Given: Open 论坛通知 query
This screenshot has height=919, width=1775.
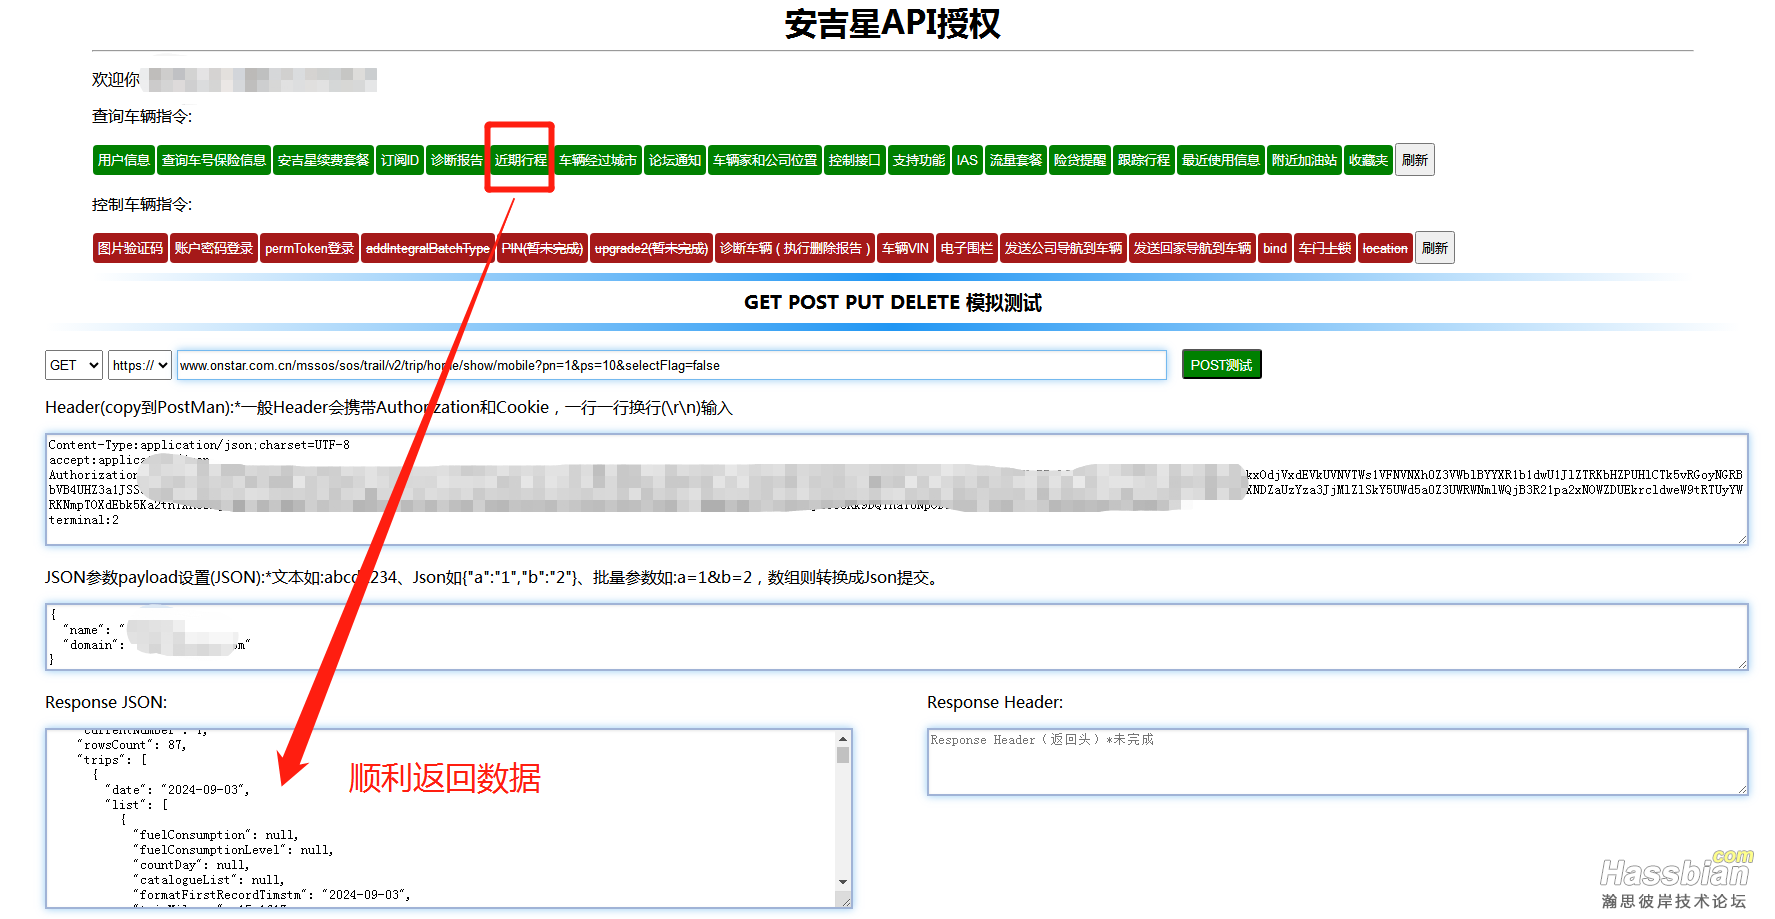Looking at the screenshot, I should 675,160.
